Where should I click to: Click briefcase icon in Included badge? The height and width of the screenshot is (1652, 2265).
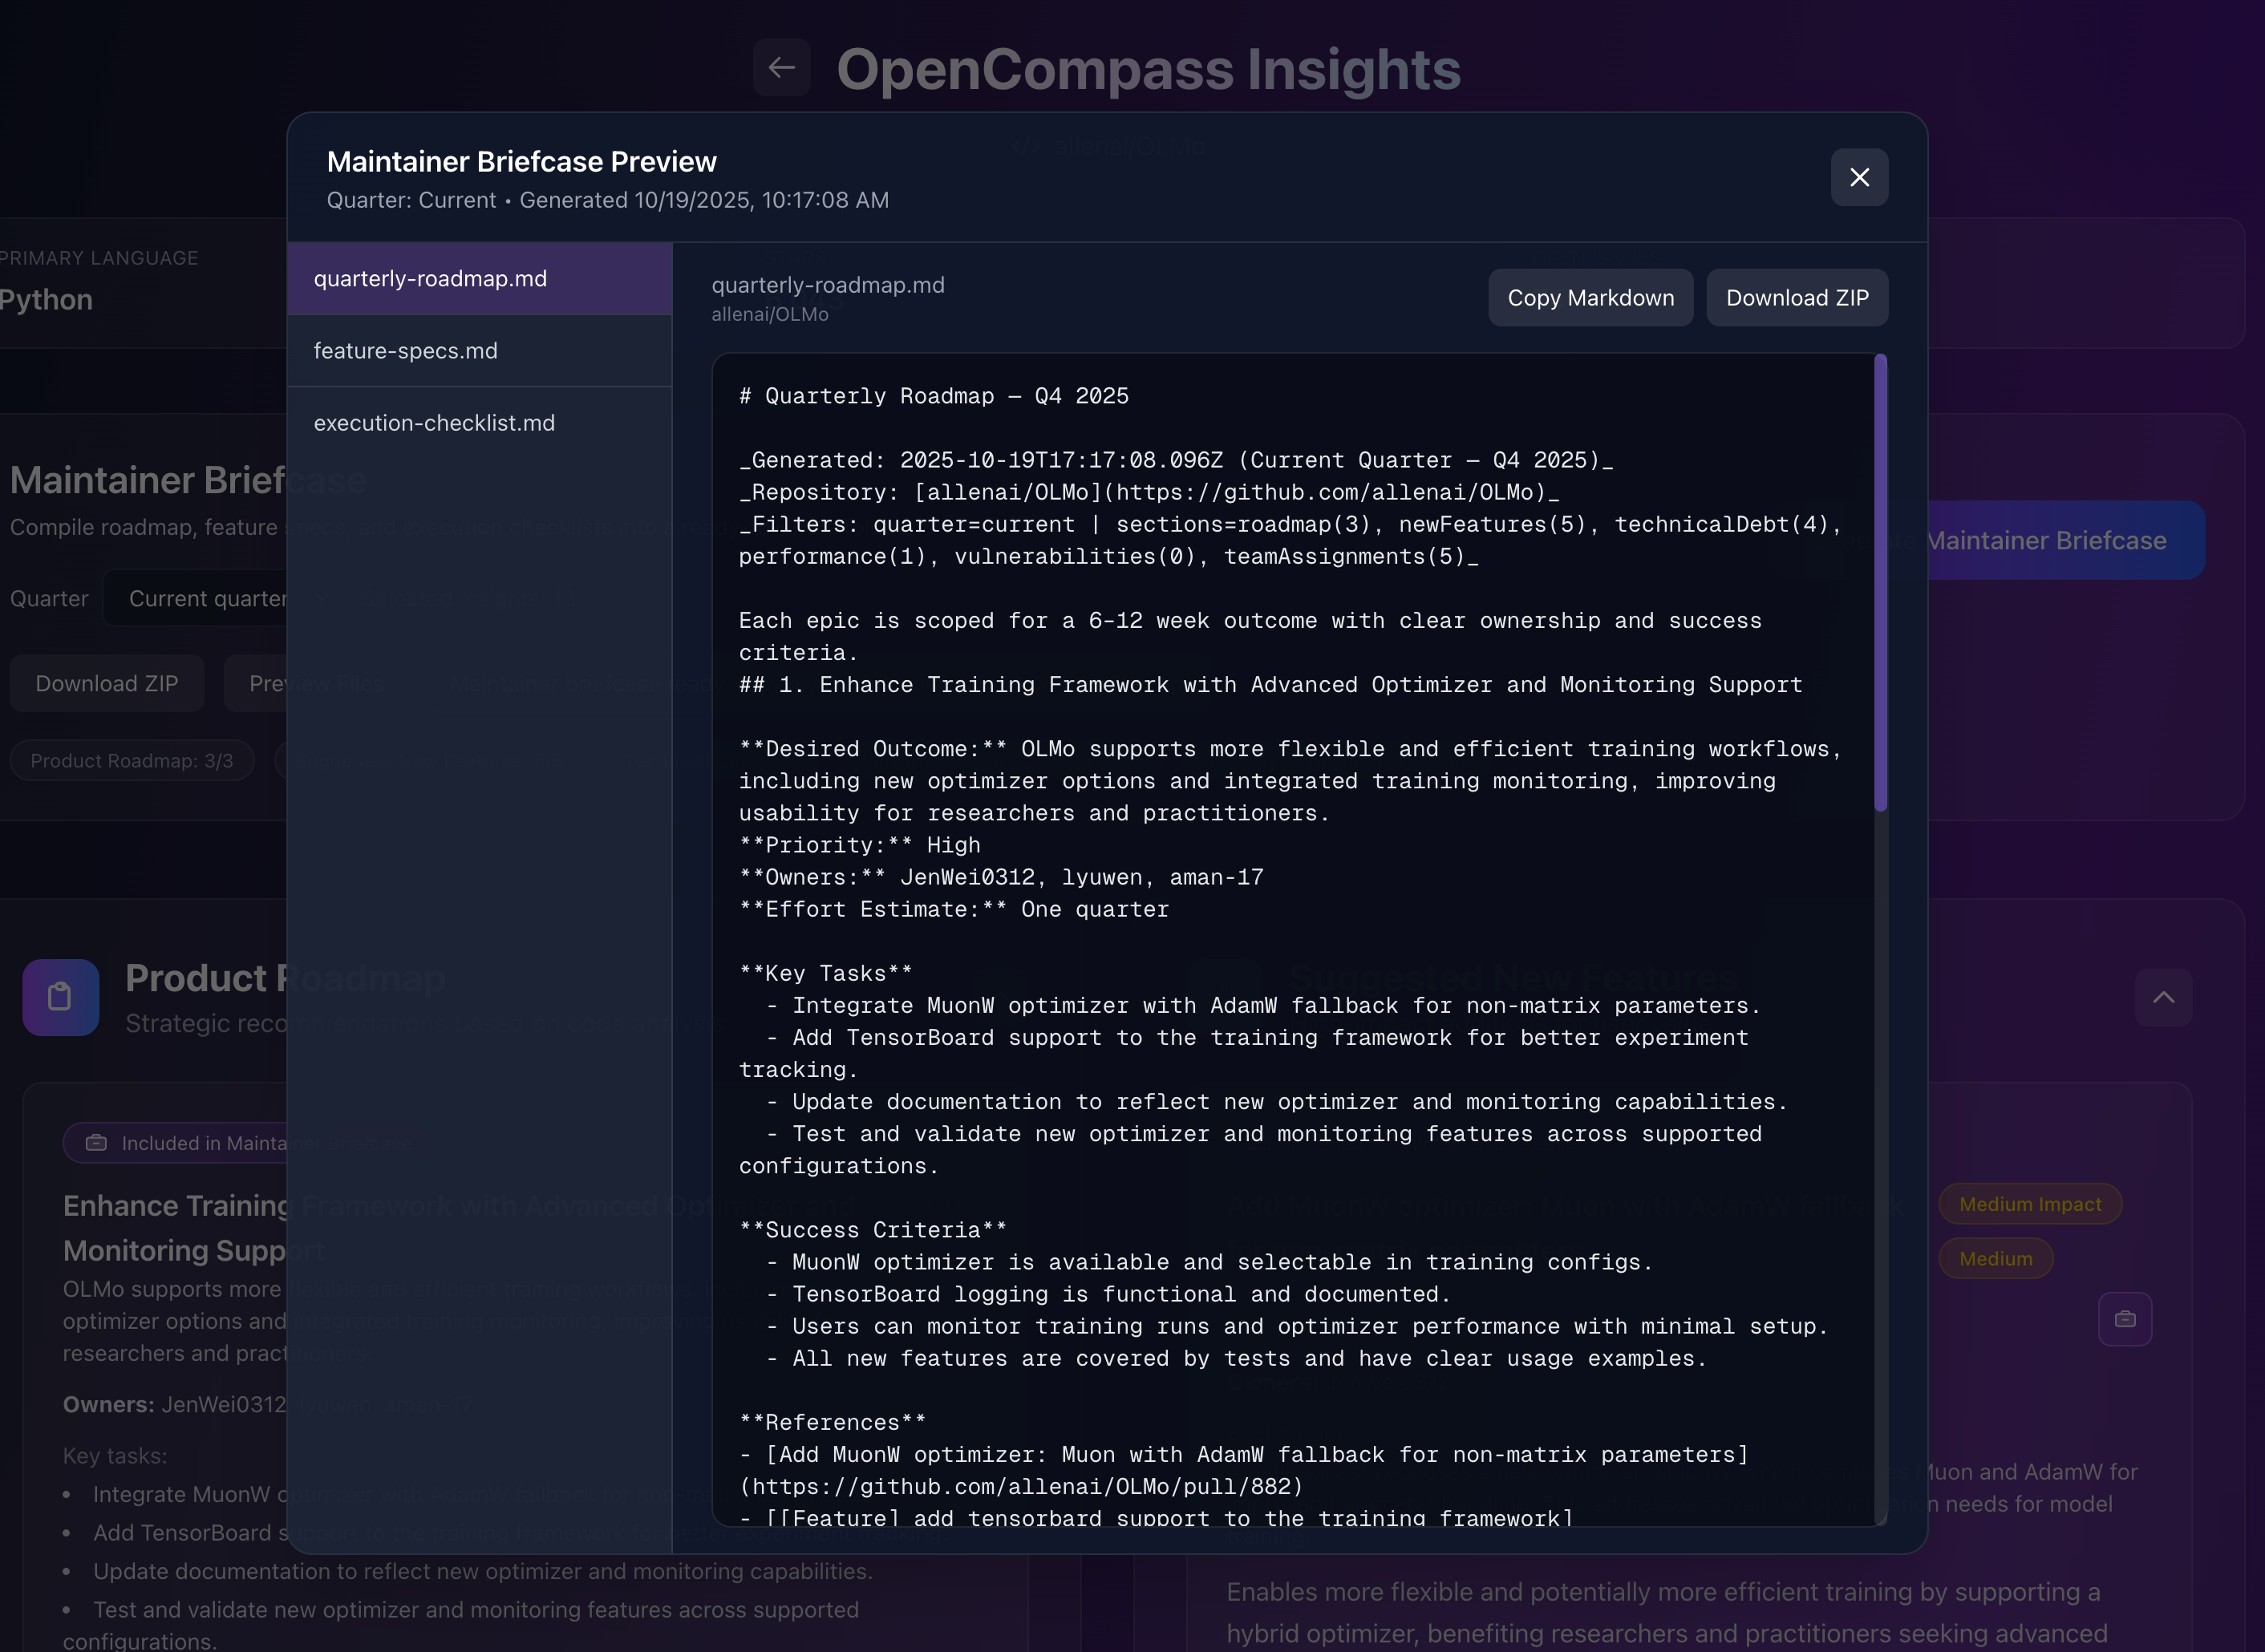click(97, 1142)
